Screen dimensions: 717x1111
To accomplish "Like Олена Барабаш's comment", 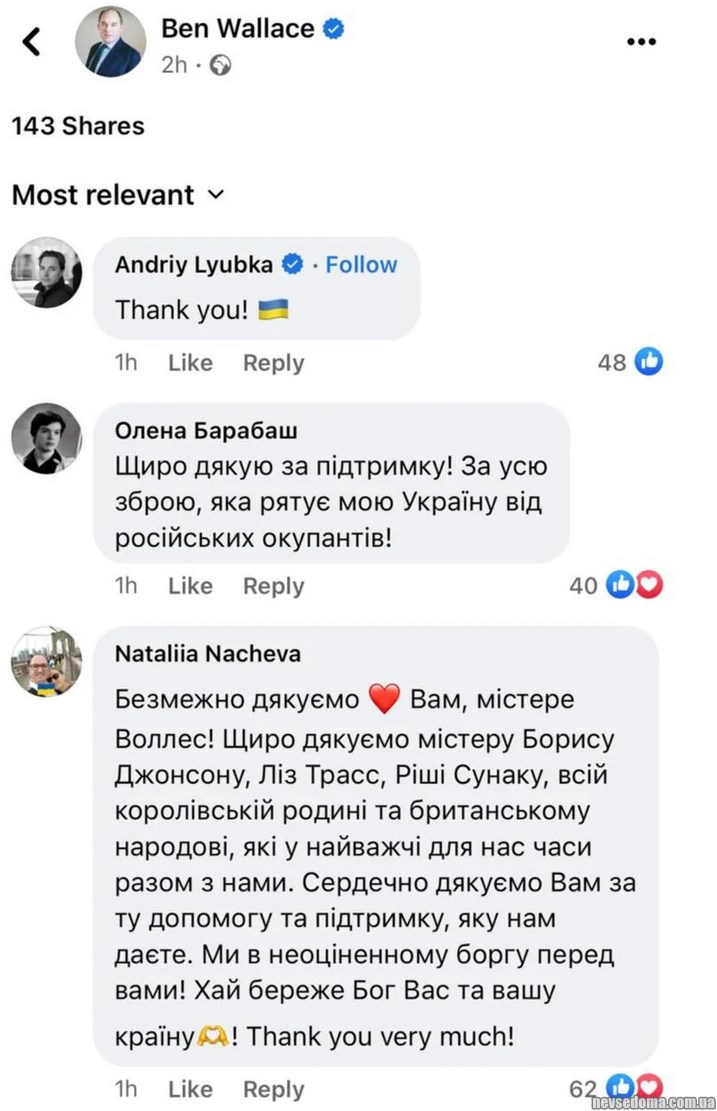I will pyautogui.click(x=190, y=585).
